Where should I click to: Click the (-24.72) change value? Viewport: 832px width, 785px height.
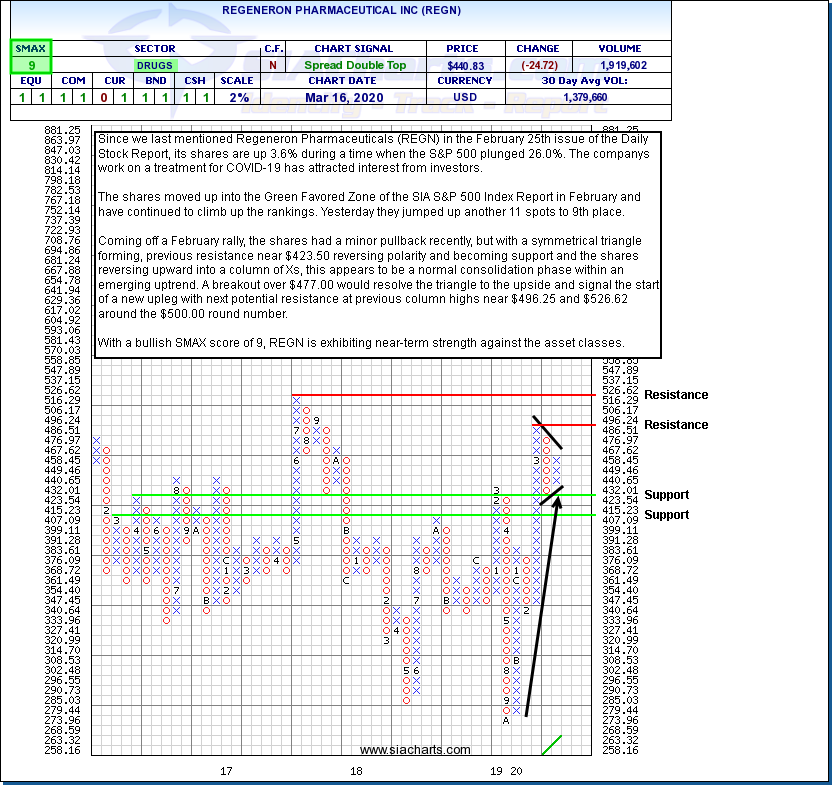(537, 65)
